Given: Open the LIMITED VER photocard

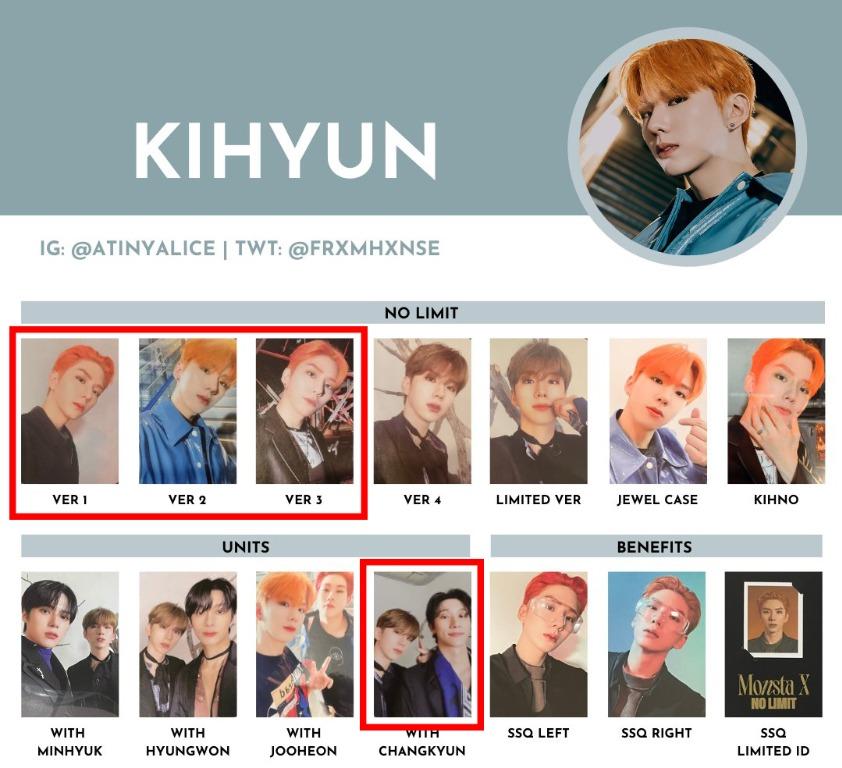Looking at the screenshot, I should pyautogui.click(x=539, y=411).
